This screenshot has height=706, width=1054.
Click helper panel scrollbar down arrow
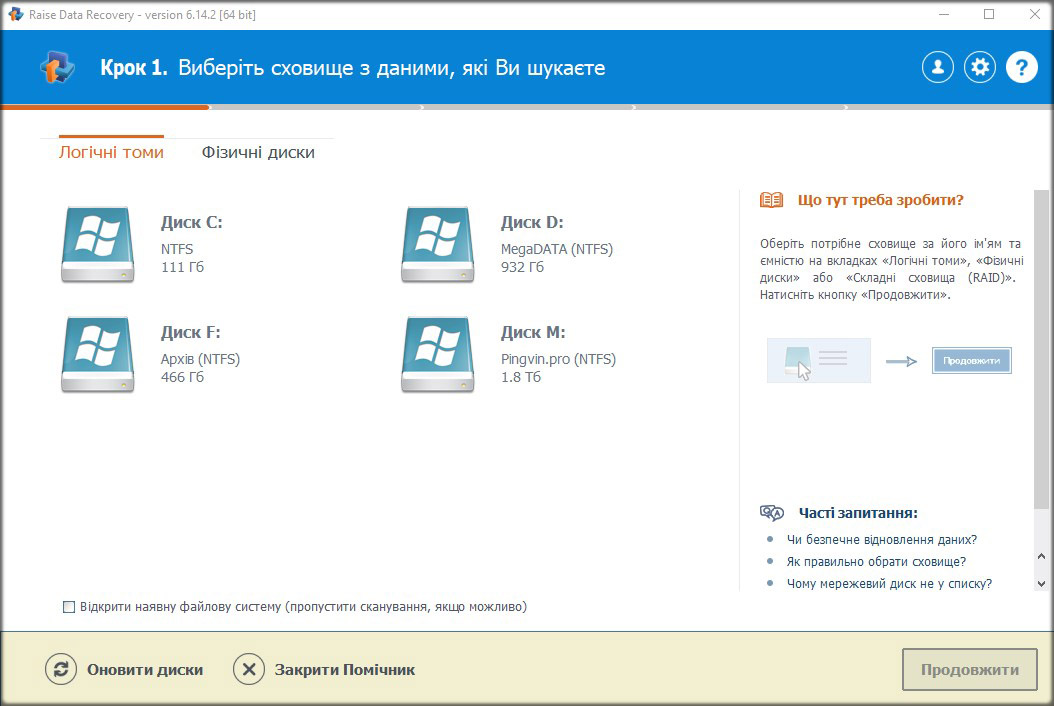(1041, 583)
